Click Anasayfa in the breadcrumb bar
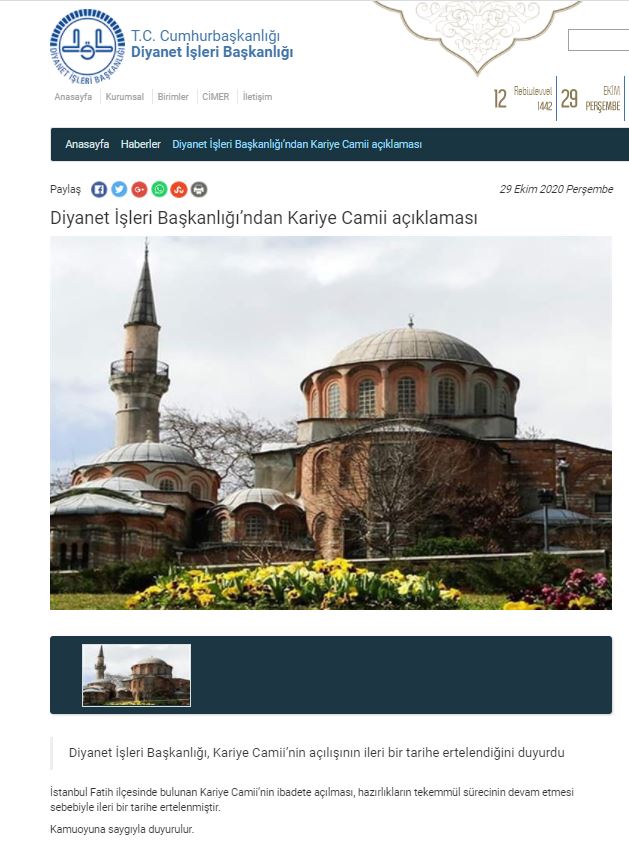Viewport: 629px width, 841px height. pos(87,144)
